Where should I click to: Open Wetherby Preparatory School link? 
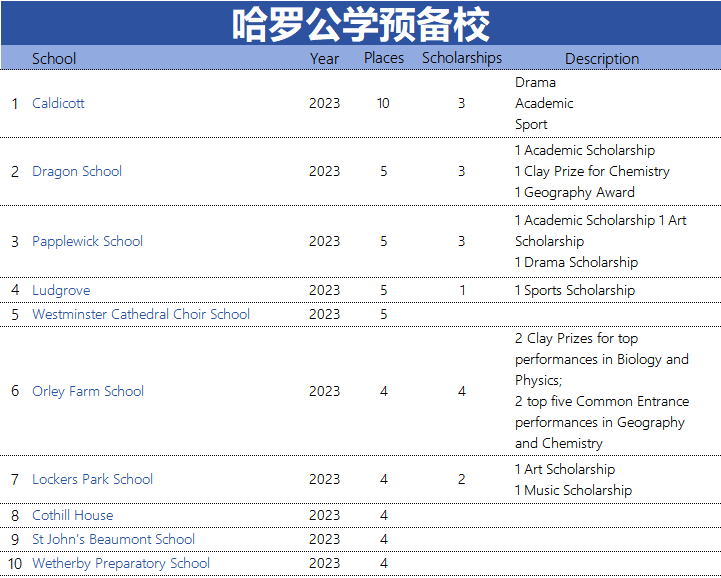pos(121,563)
